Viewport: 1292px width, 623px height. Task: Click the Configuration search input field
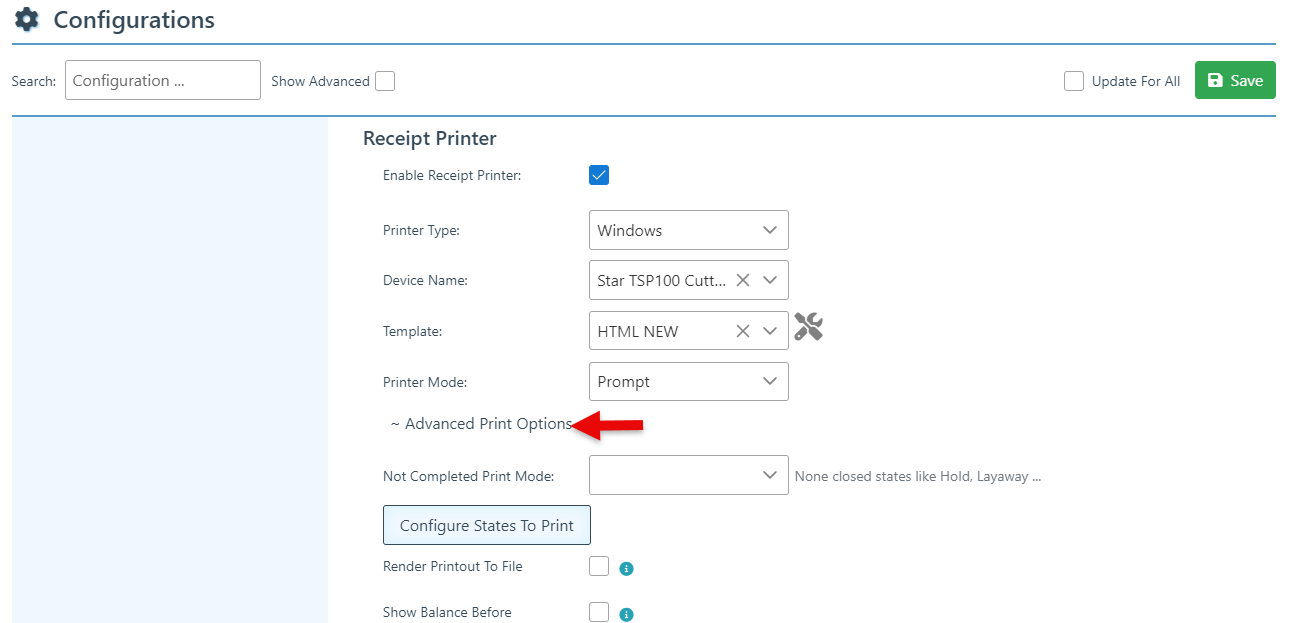[162, 81]
